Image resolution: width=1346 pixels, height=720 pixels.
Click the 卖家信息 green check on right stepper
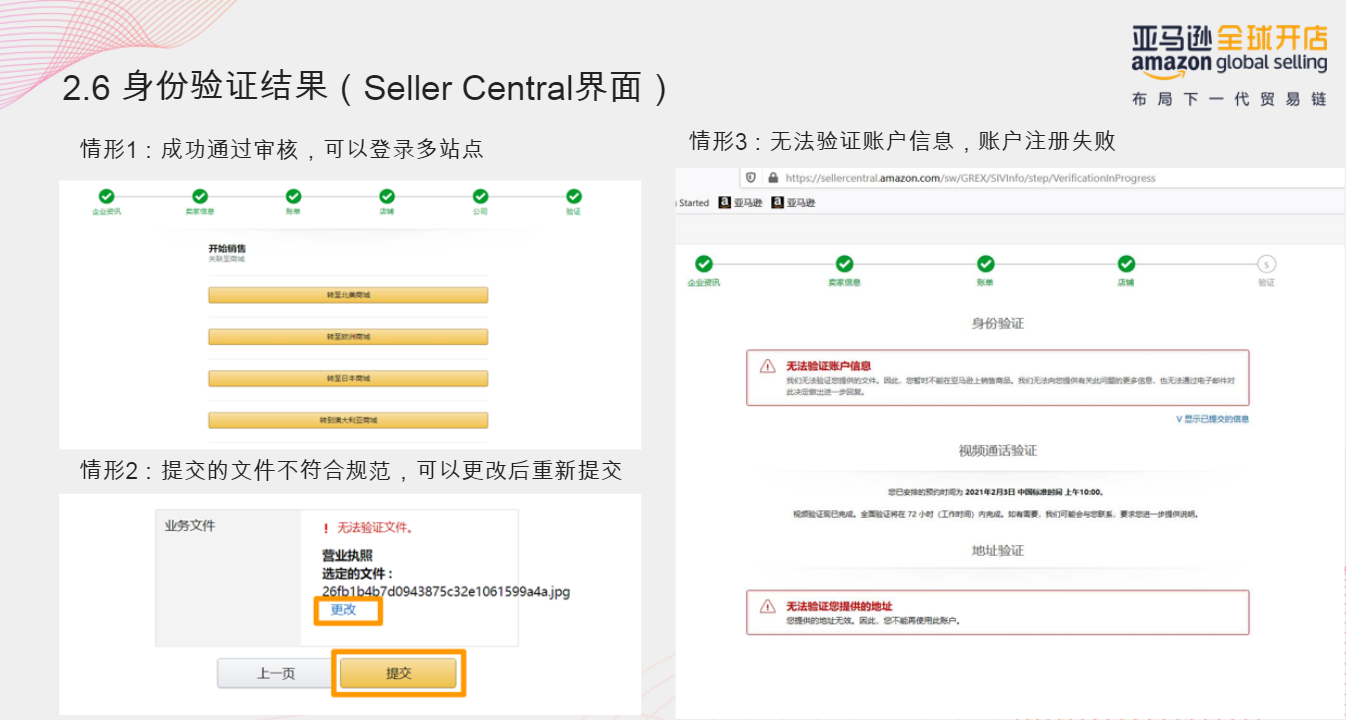coord(844,264)
